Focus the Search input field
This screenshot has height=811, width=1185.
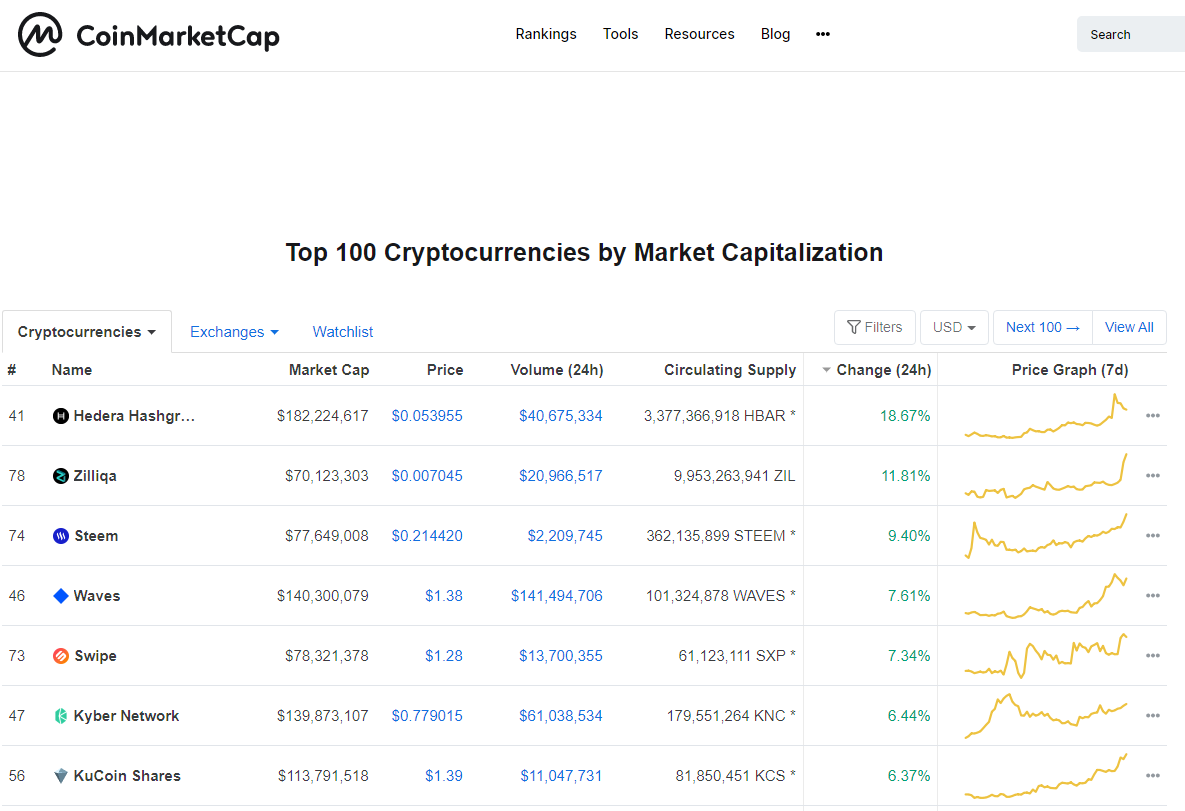tap(1131, 35)
